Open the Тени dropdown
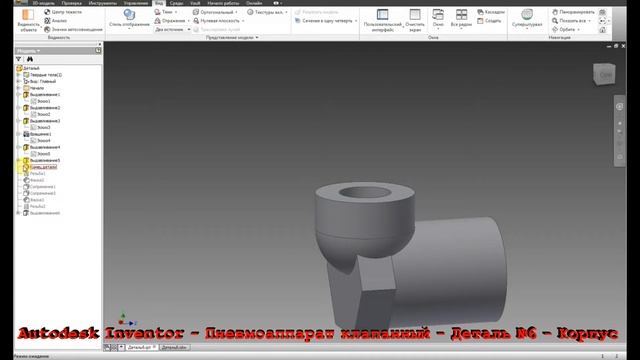The image size is (640, 360). [x=166, y=12]
